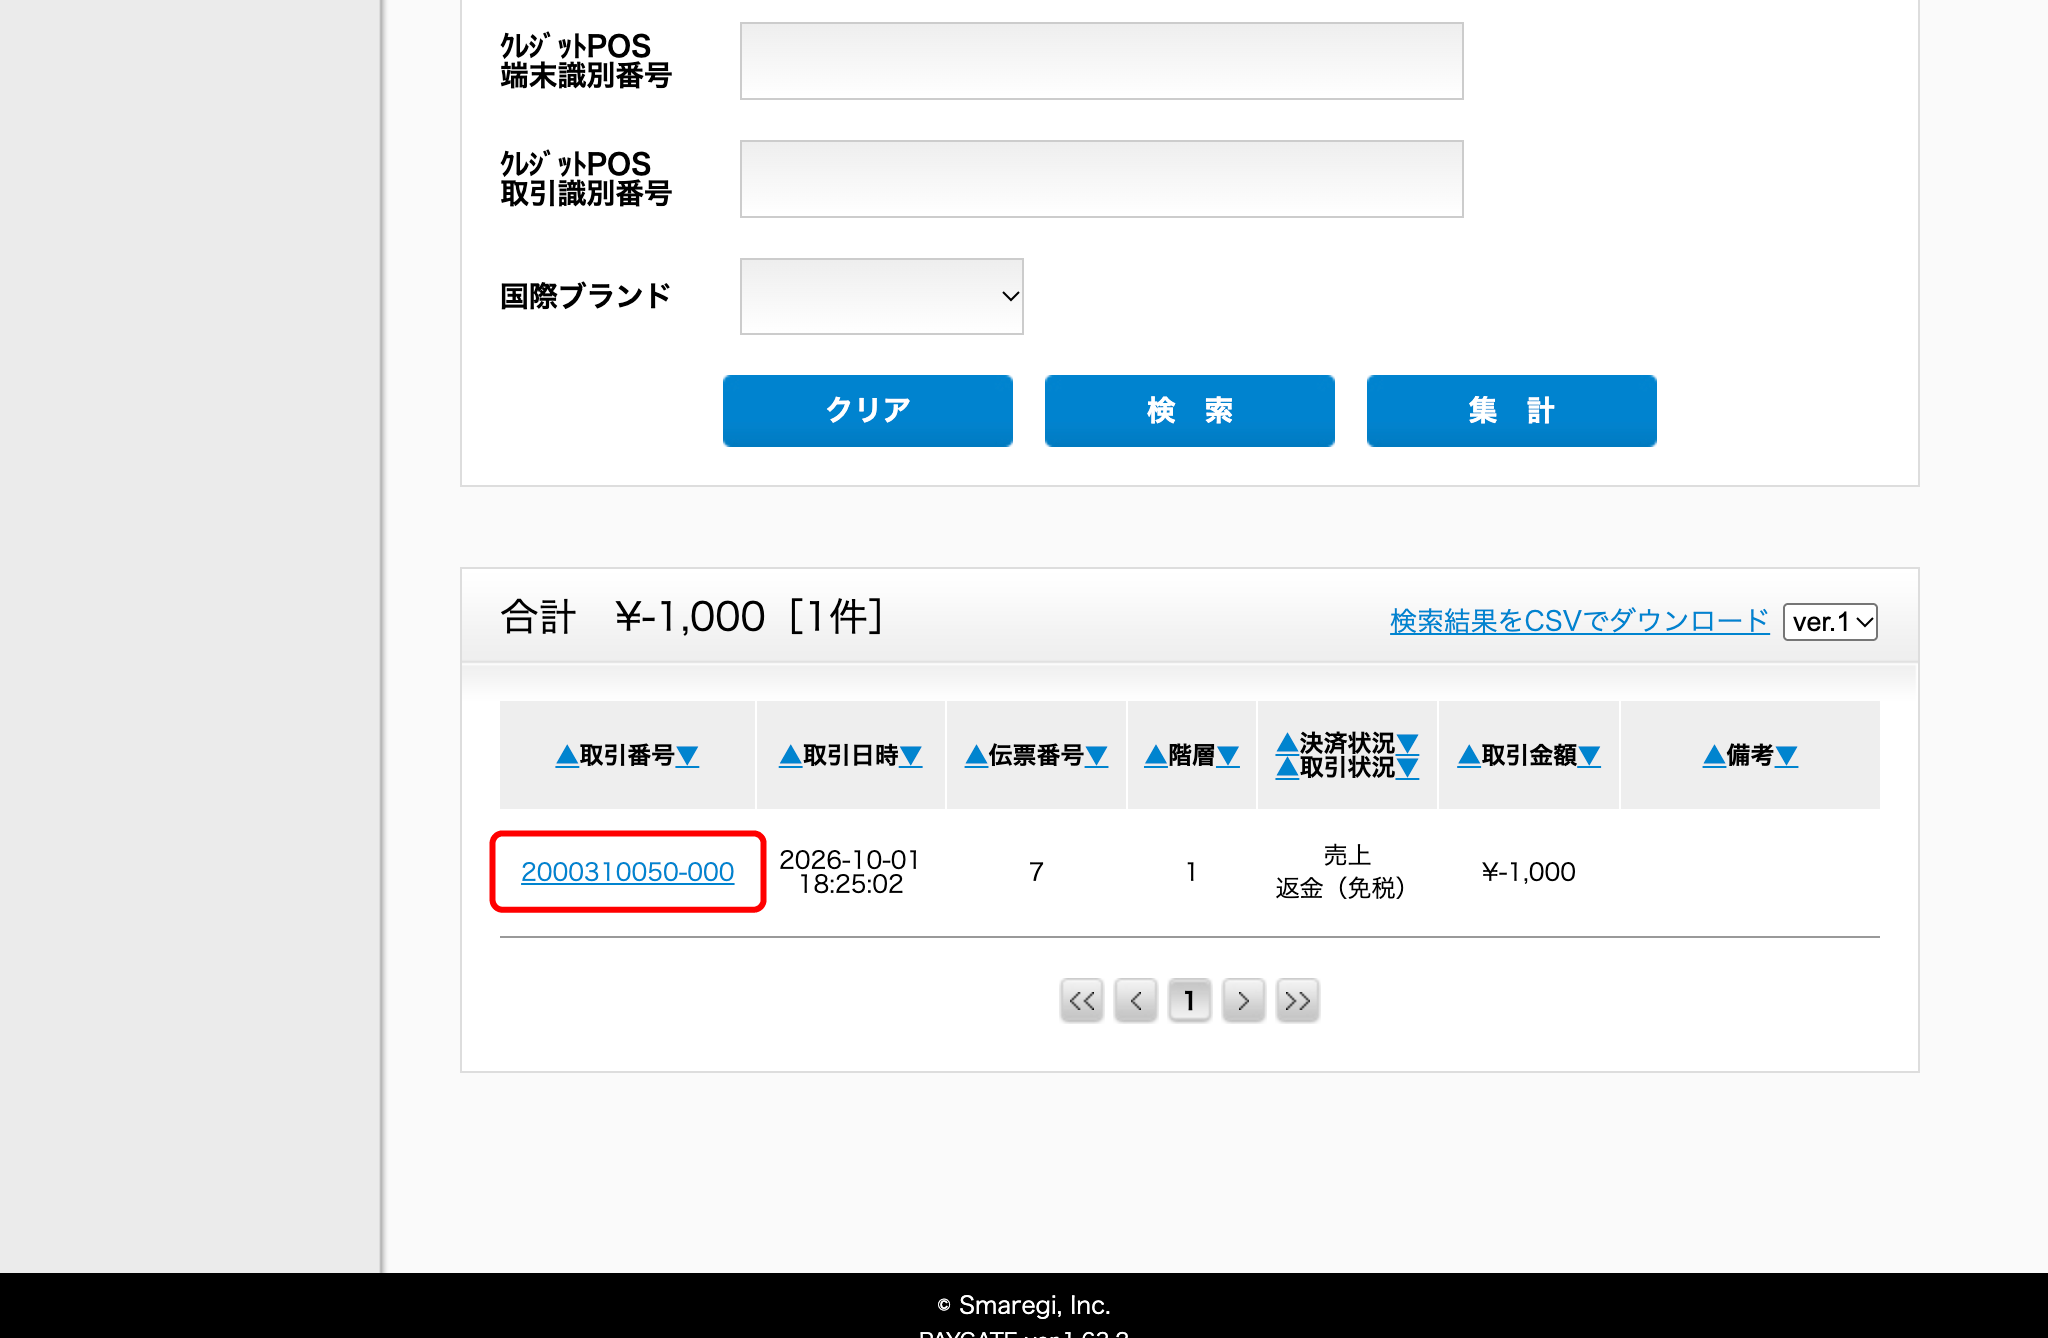Sort 備考 ascending with up arrow
This screenshot has width=2048, height=1338.
1714,756
